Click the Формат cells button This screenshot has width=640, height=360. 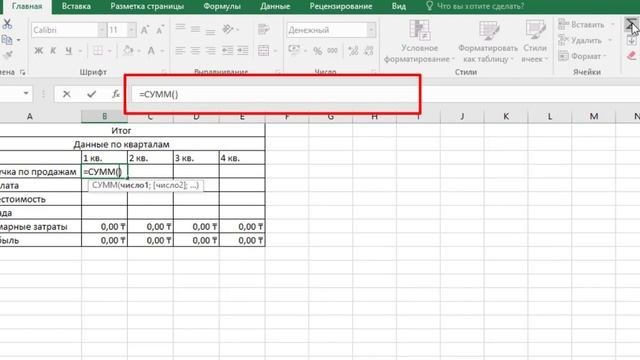[x=580, y=56]
